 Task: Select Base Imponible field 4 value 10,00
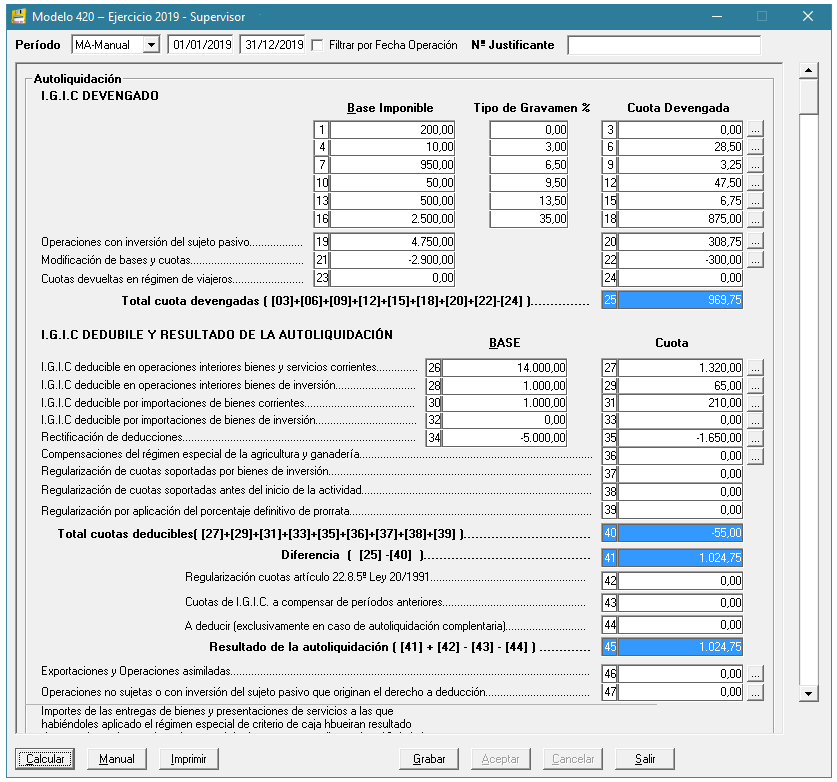[392, 147]
